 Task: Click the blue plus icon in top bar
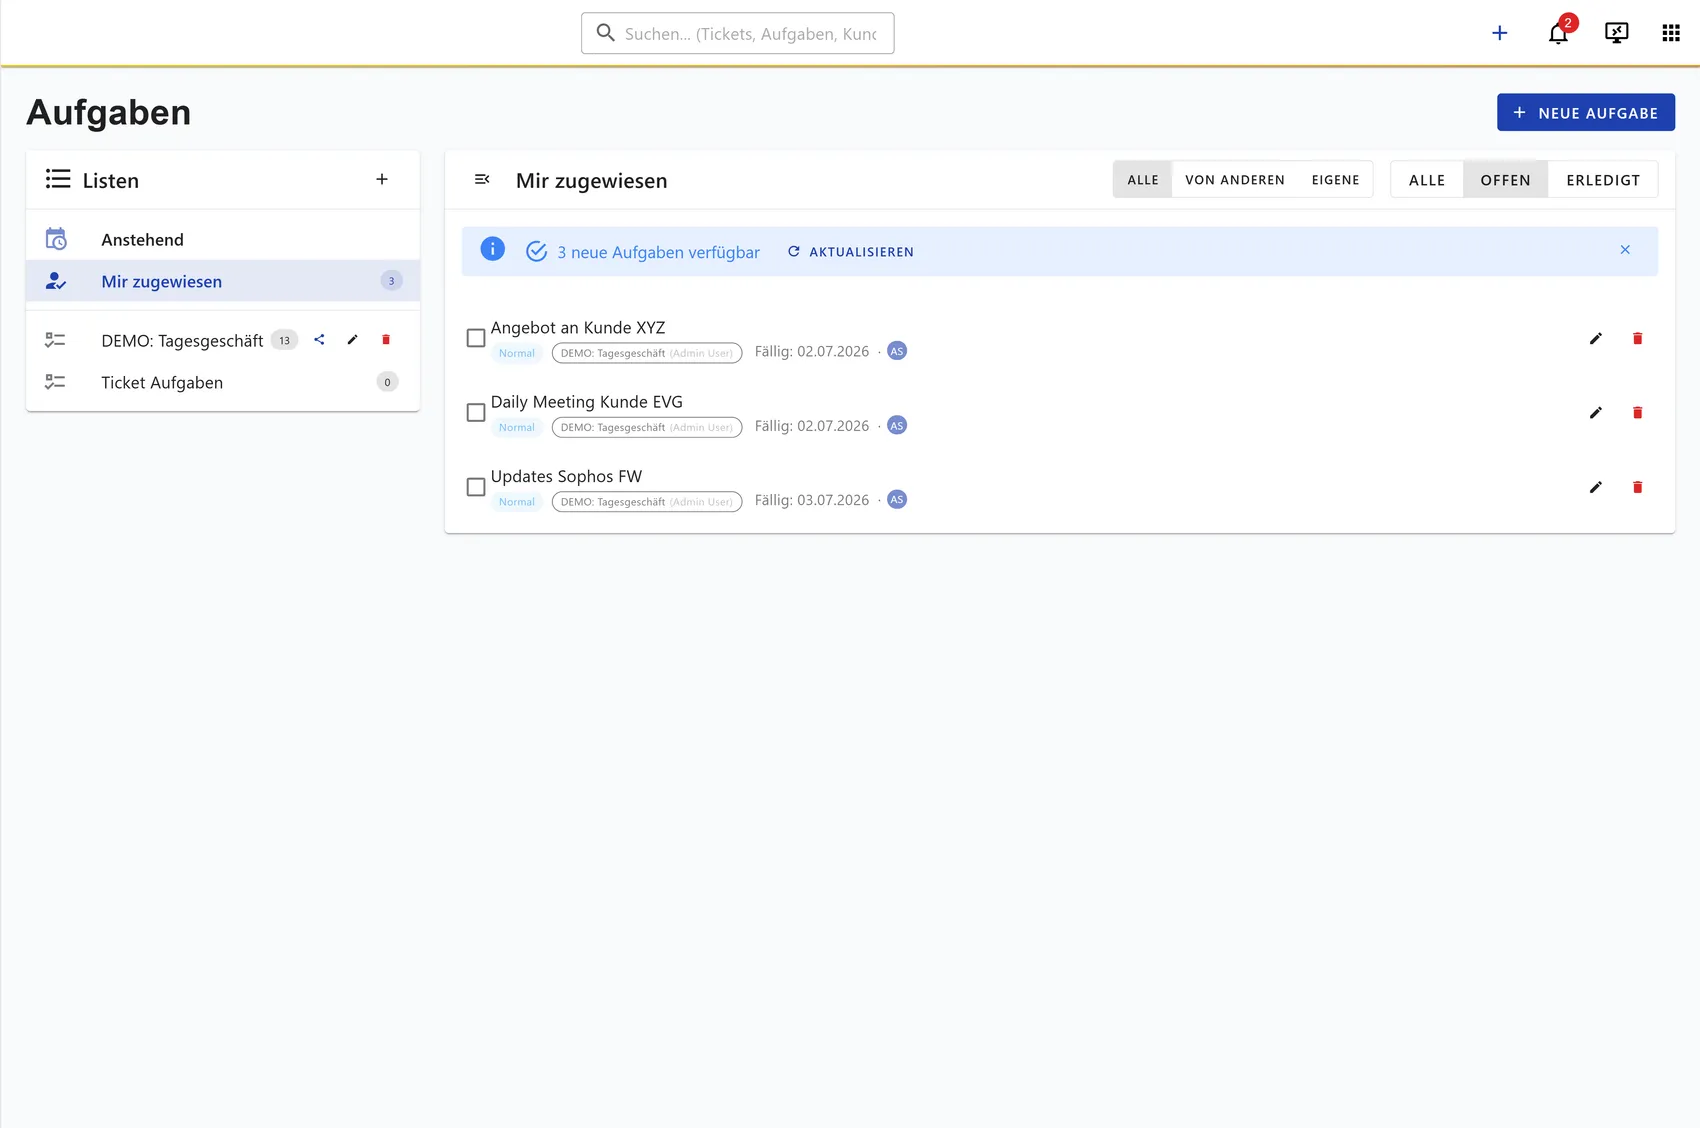(x=1499, y=33)
